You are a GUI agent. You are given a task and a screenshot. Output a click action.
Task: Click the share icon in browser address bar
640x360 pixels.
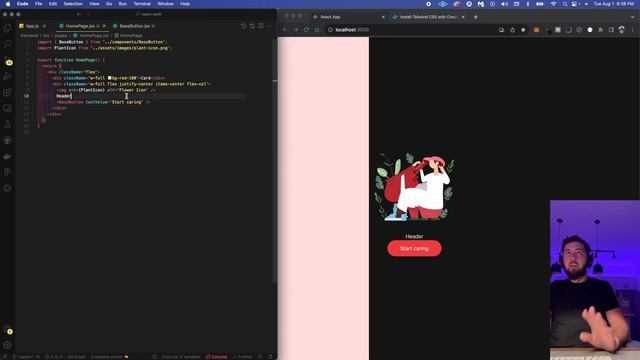[x=512, y=30]
